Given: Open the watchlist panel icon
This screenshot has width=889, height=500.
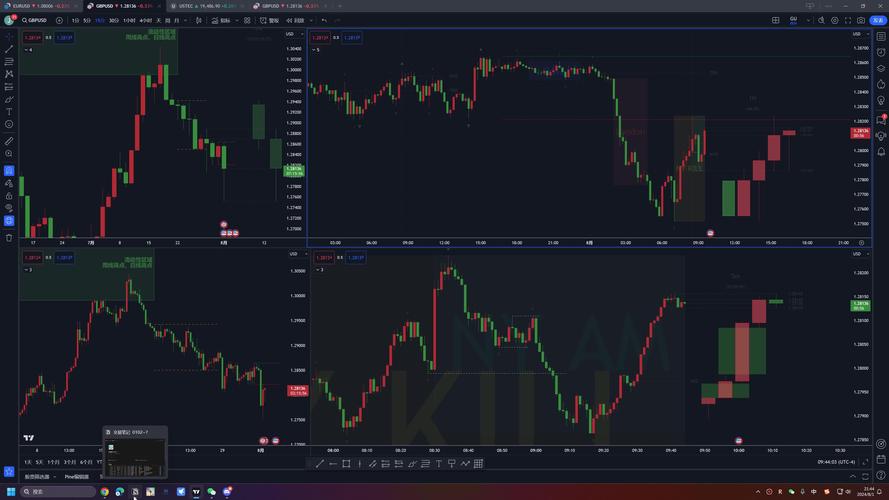Looking at the screenshot, I should click(x=881, y=37).
